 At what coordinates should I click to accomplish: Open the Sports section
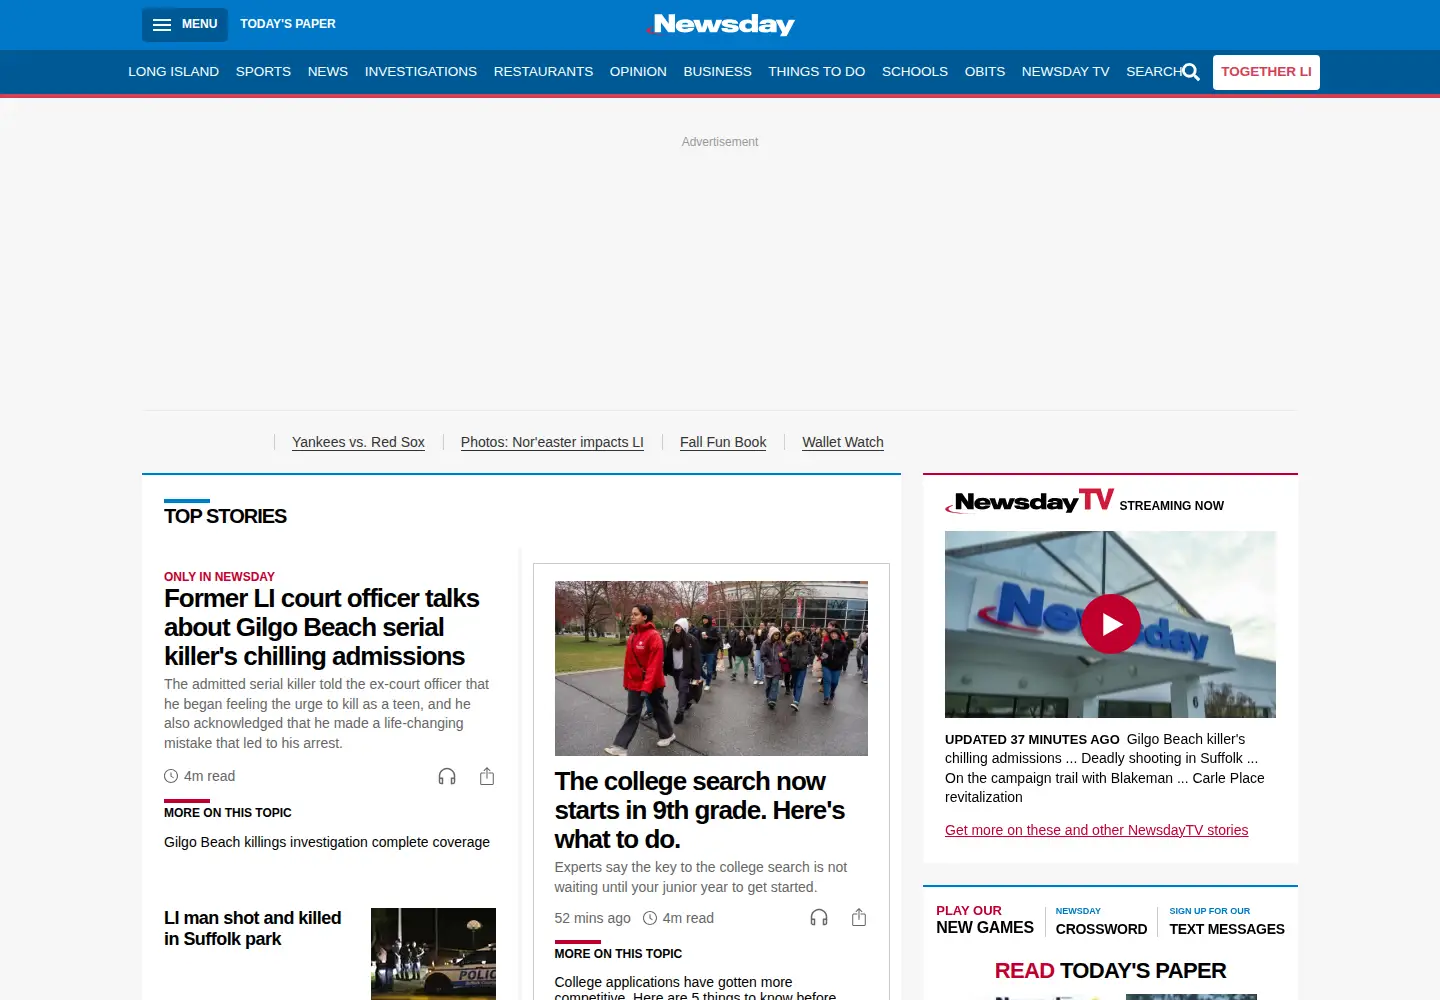[263, 72]
